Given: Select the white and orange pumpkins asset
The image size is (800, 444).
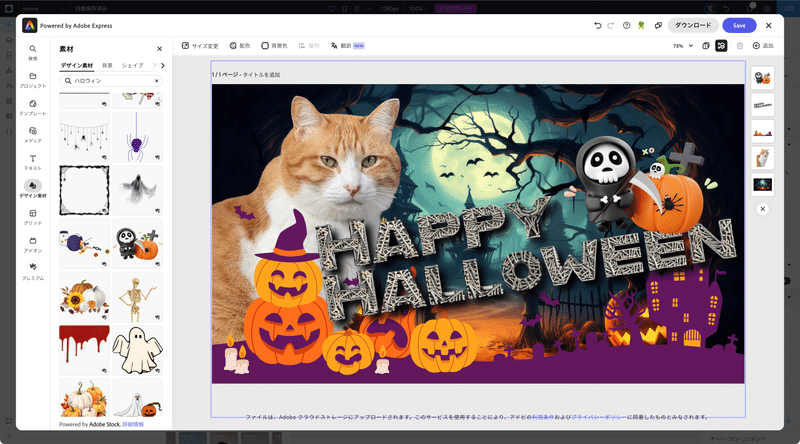Looking at the screenshot, I should [84, 398].
